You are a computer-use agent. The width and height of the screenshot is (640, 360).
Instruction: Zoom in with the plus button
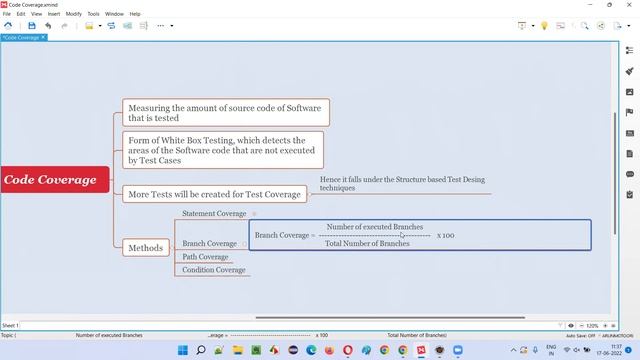(x=605, y=325)
